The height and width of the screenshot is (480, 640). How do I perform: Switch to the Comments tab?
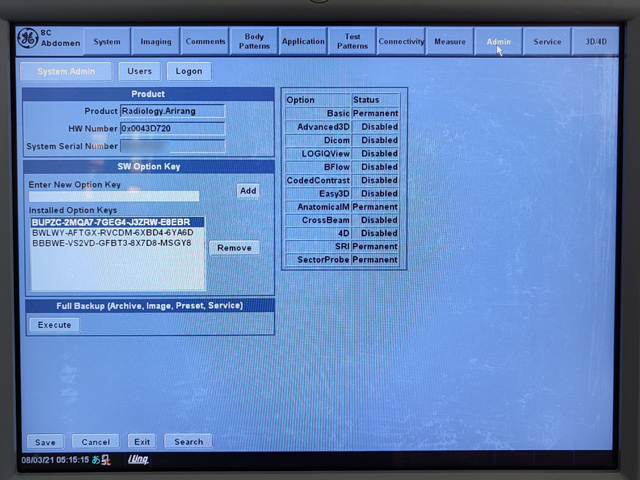(205, 41)
